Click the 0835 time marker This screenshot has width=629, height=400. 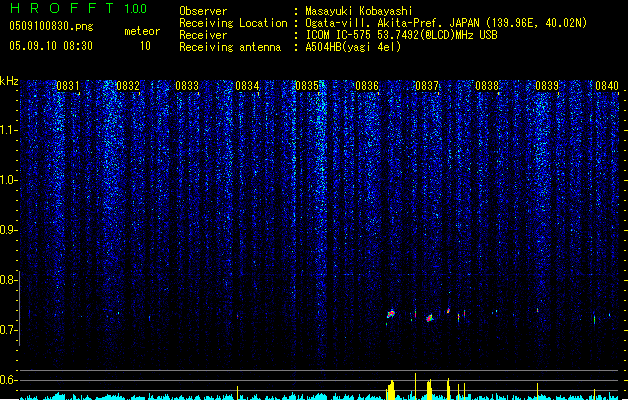tap(307, 86)
